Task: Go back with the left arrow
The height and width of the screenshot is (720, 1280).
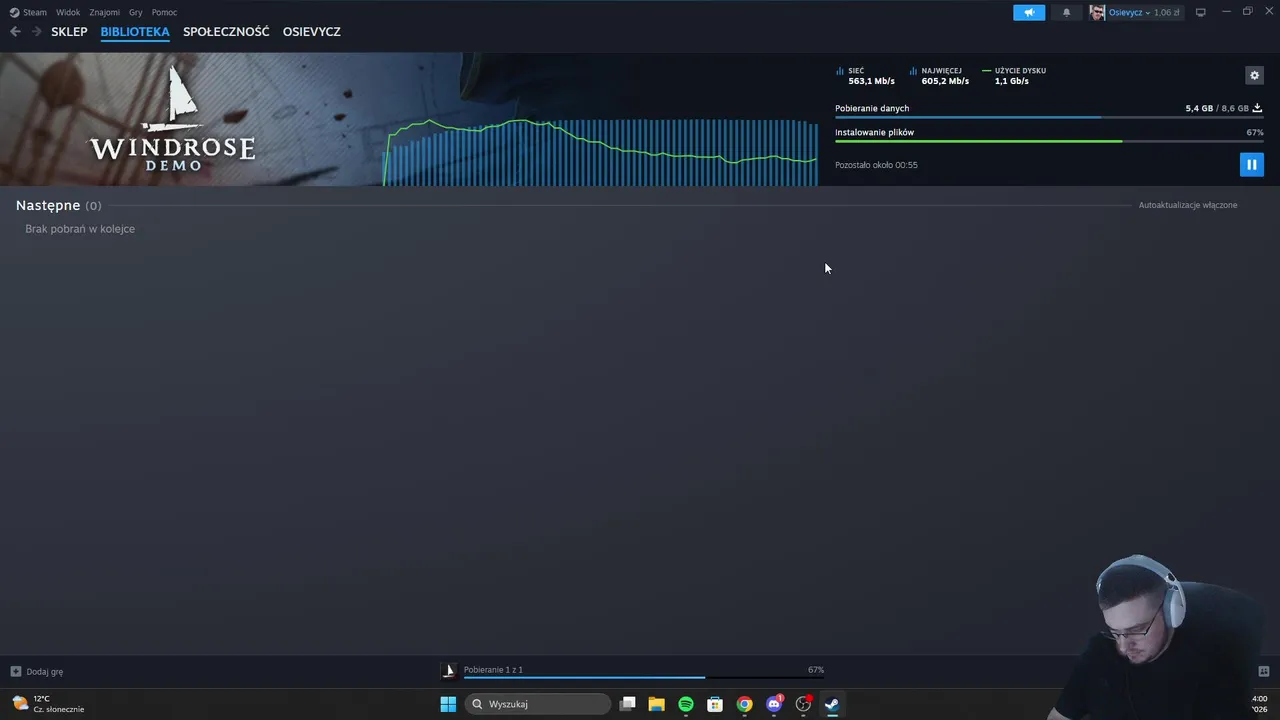Action: pos(15,31)
